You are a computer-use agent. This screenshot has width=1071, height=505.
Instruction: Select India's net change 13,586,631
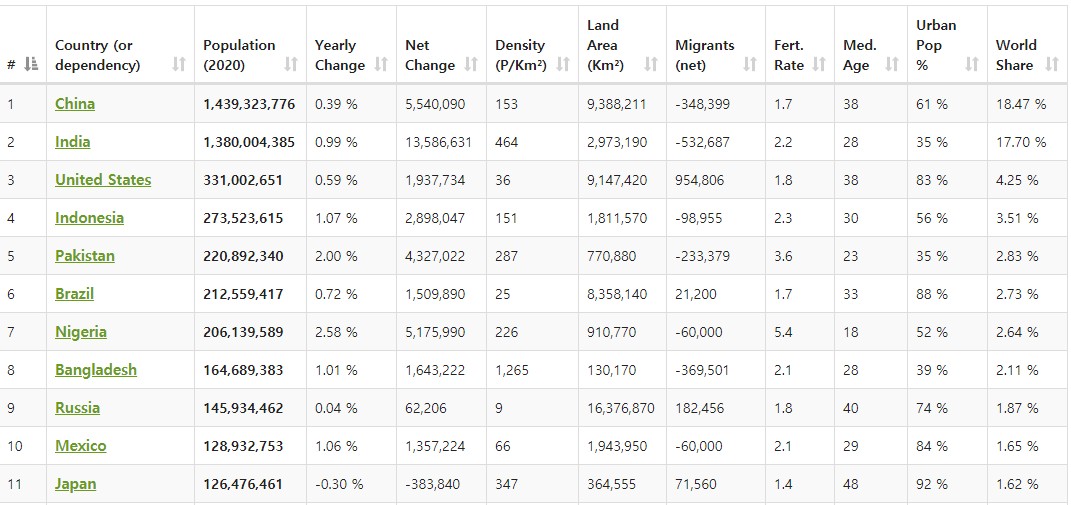tap(438, 142)
